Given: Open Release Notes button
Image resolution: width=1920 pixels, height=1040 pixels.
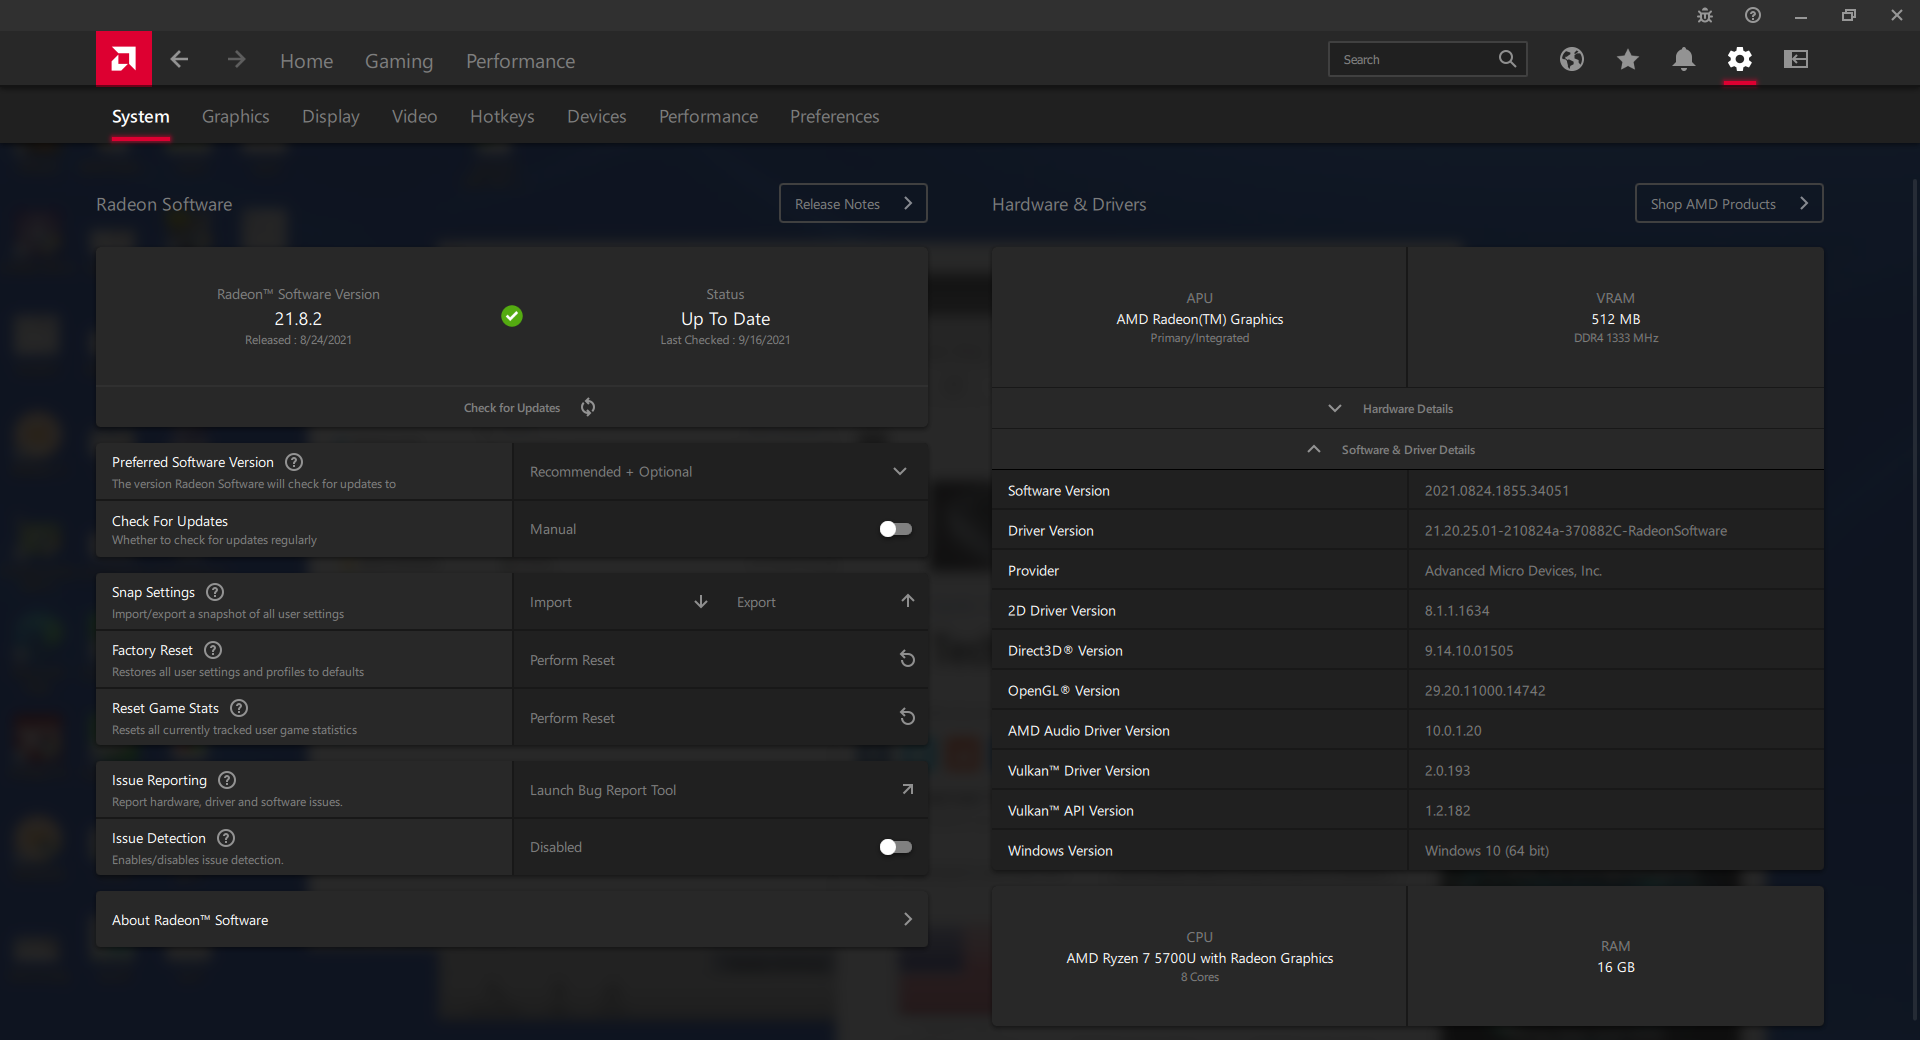Looking at the screenshot, I should point(853,203).
